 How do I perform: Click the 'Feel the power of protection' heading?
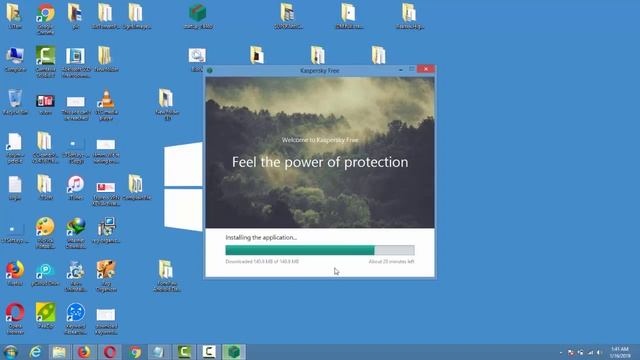(320, 162)
